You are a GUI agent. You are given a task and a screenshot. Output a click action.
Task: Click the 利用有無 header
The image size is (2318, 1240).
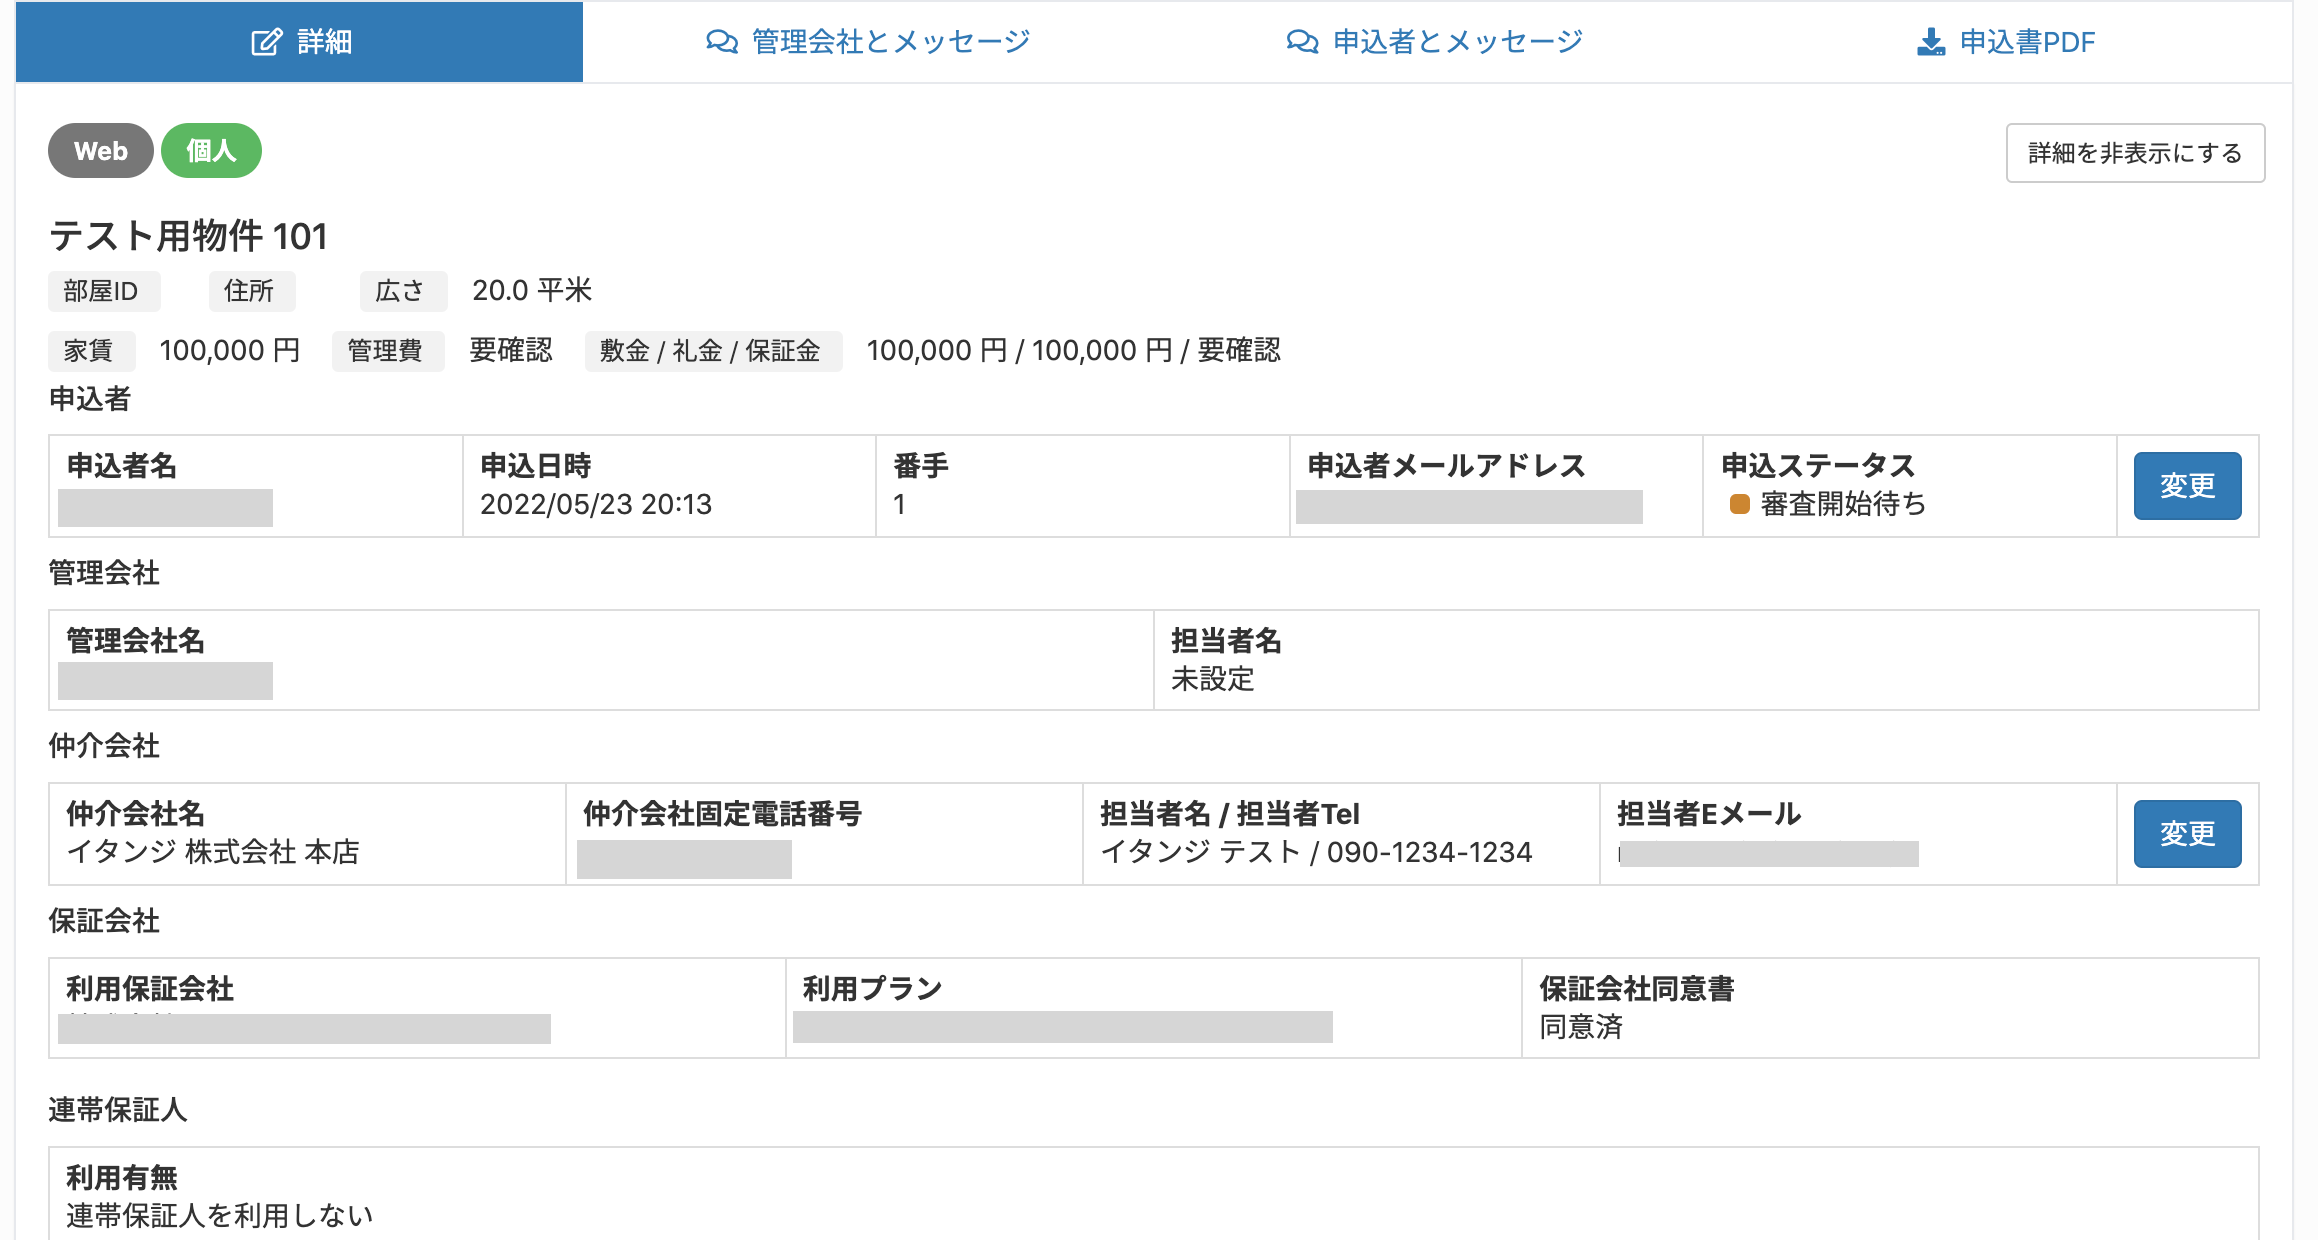121,1178
